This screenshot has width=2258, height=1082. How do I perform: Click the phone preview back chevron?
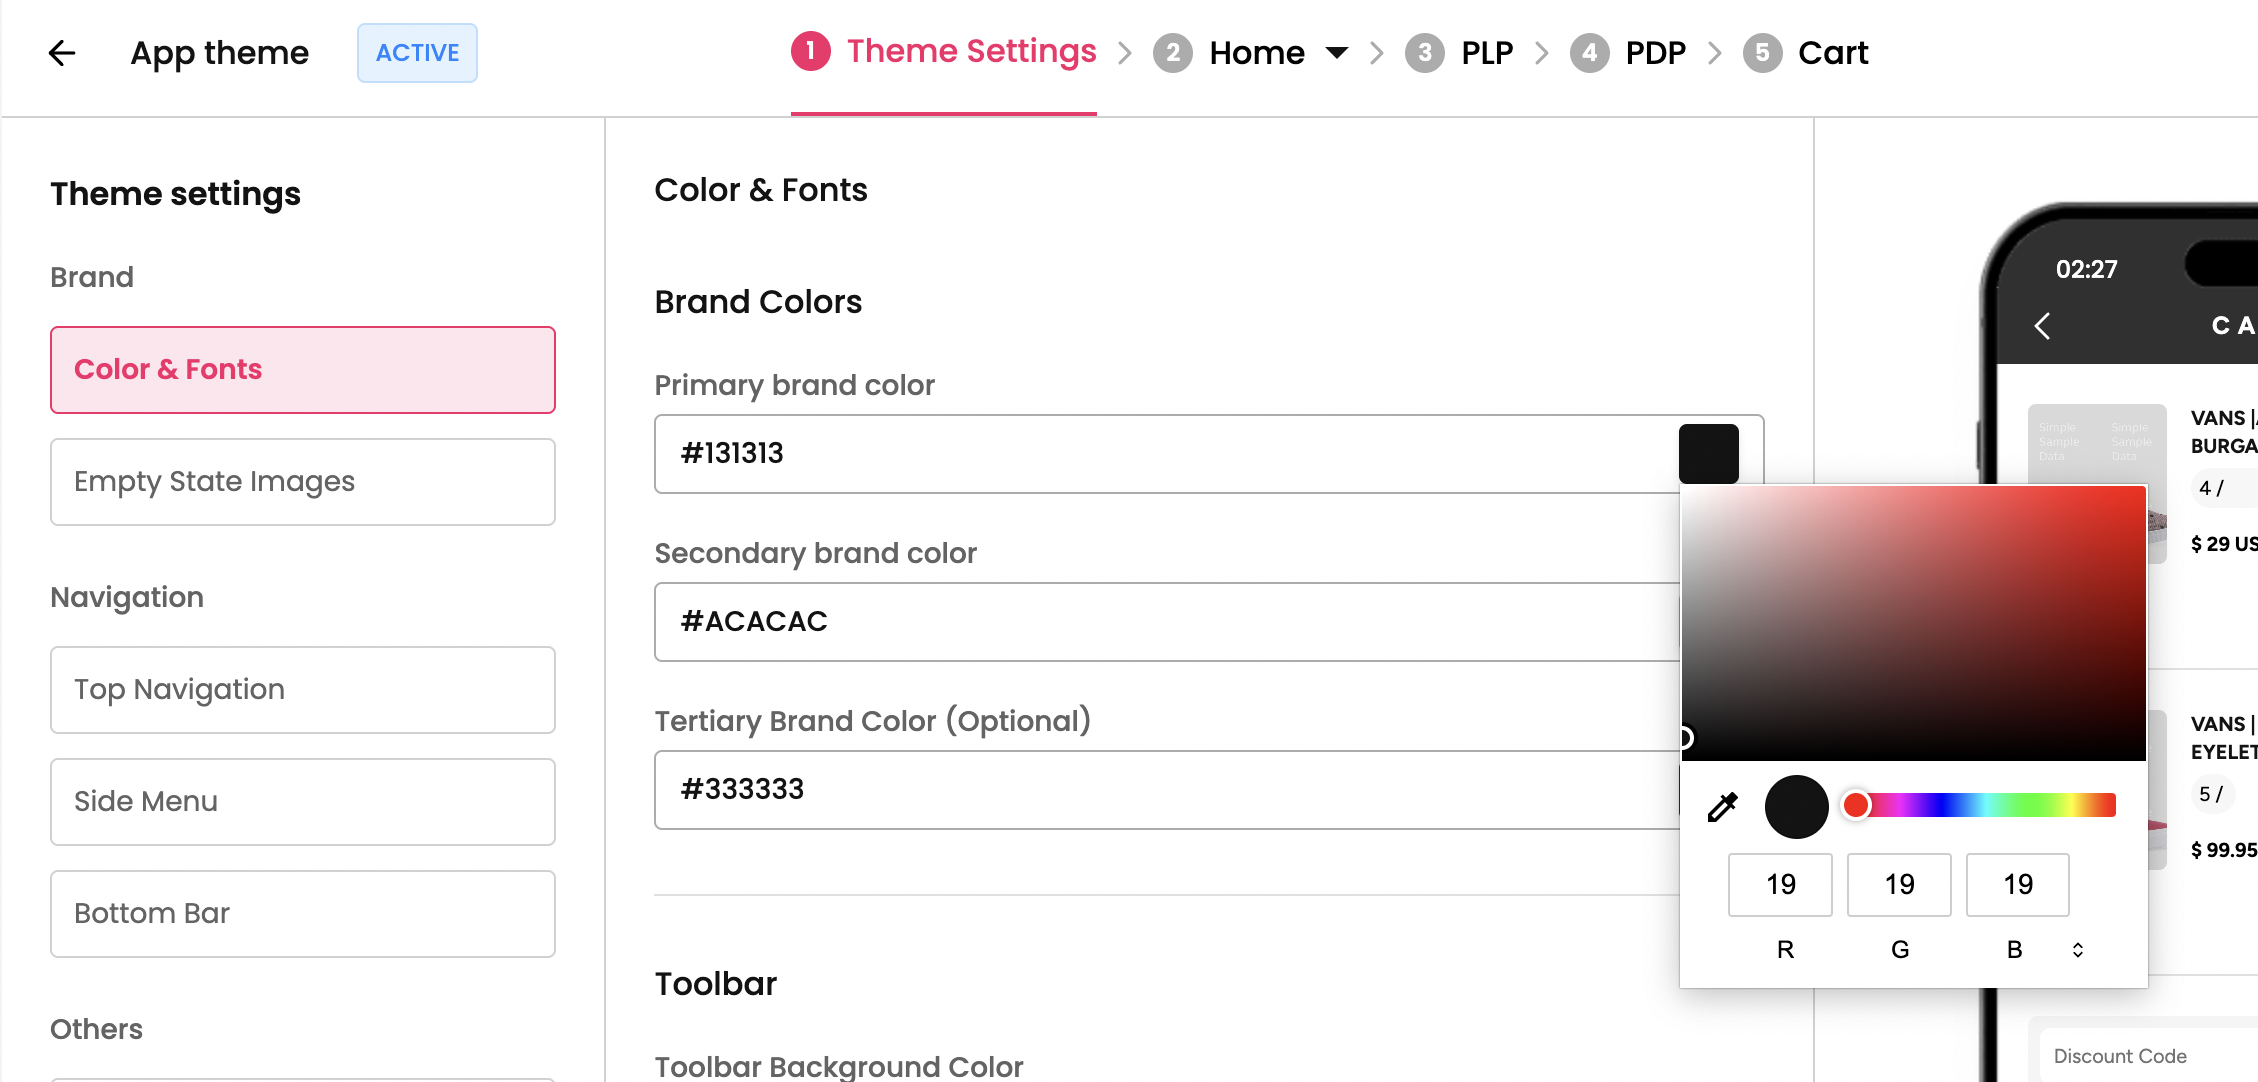pos(2042,326)
